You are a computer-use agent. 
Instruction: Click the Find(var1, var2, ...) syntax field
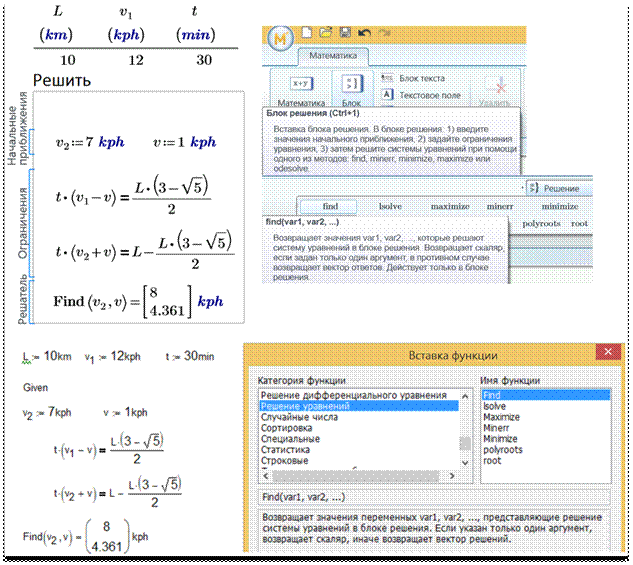click(x=434, y=497)
